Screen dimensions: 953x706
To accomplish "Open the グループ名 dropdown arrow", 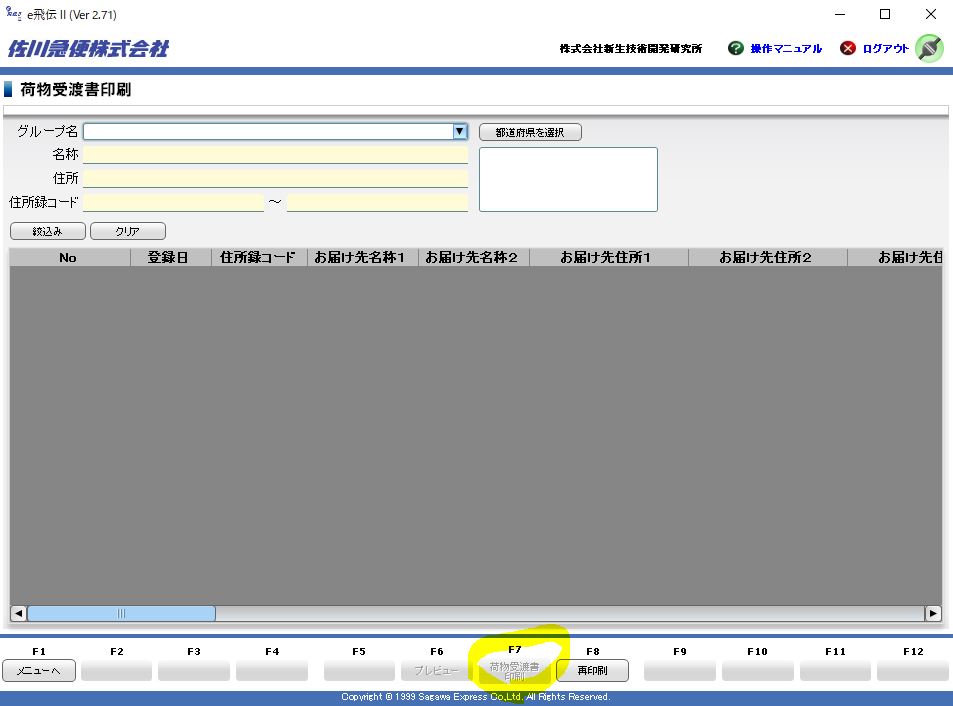I will 460,131.
